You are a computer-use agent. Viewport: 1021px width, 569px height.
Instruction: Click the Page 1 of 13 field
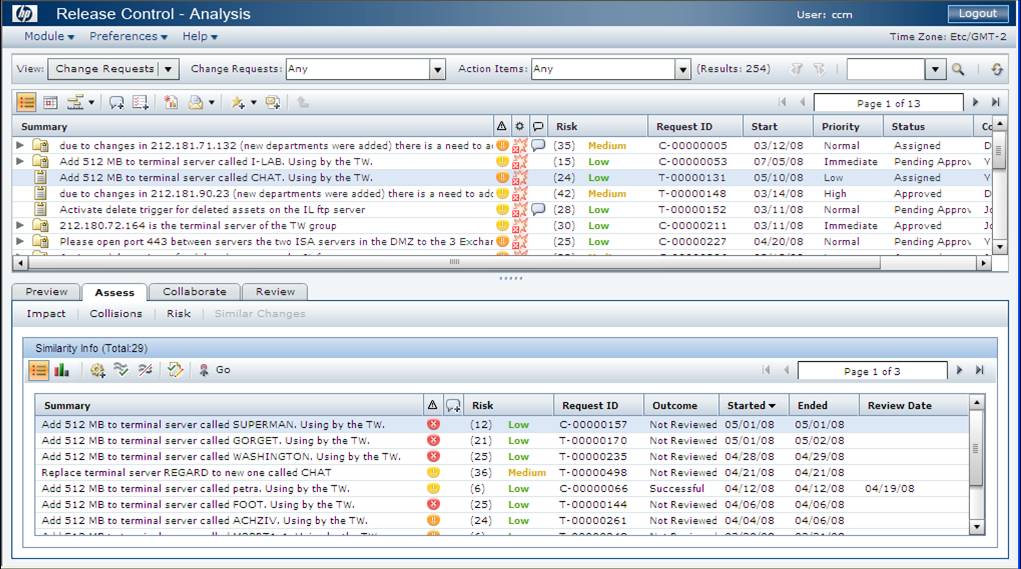click(888, 103)
